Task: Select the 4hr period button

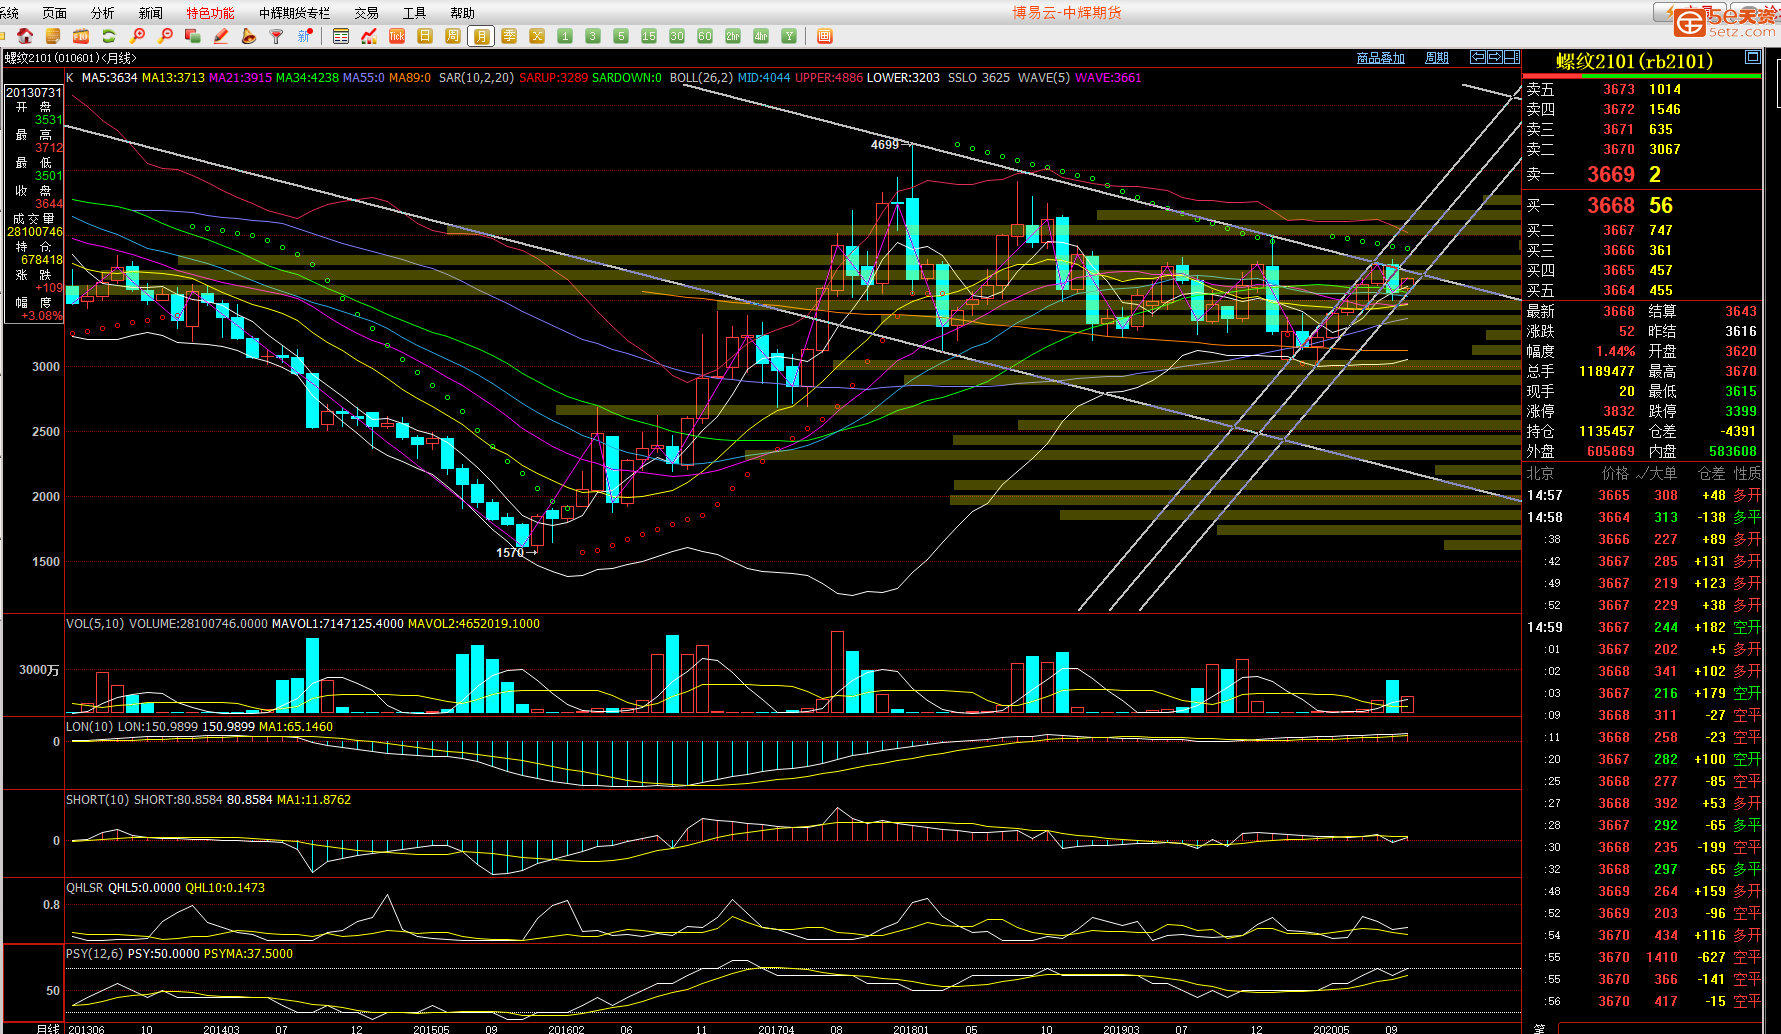Action: [x=761, y=36]
